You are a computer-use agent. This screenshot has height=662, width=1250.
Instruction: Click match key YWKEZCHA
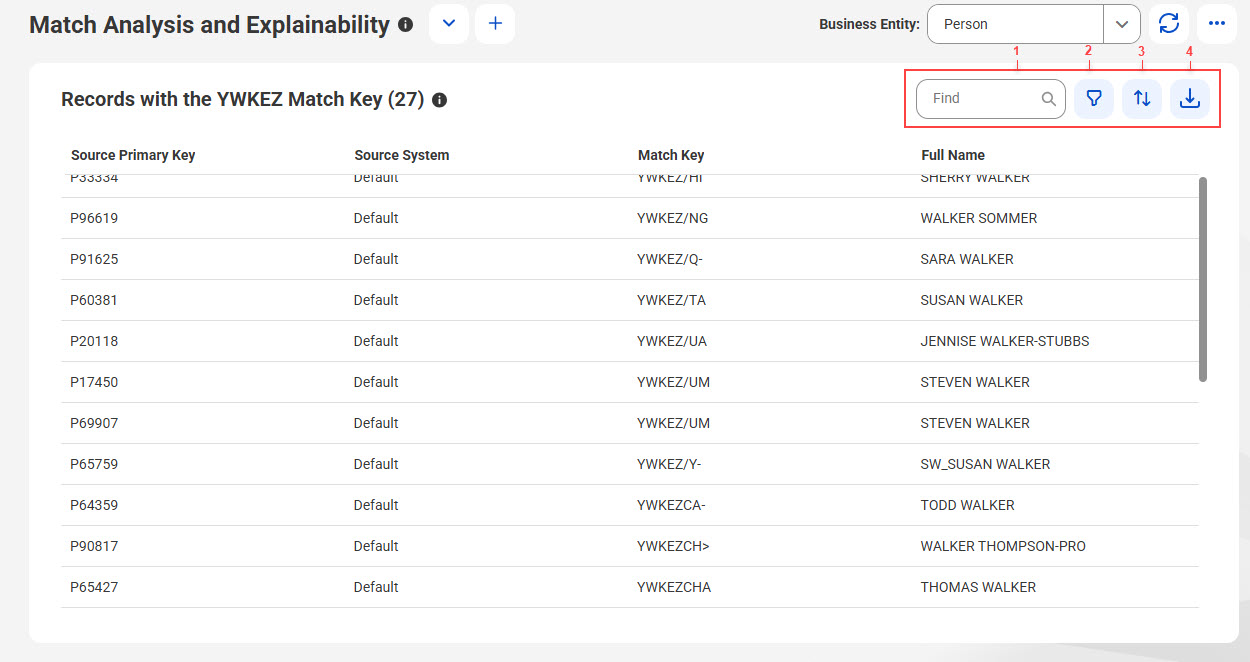pos(674,587)
